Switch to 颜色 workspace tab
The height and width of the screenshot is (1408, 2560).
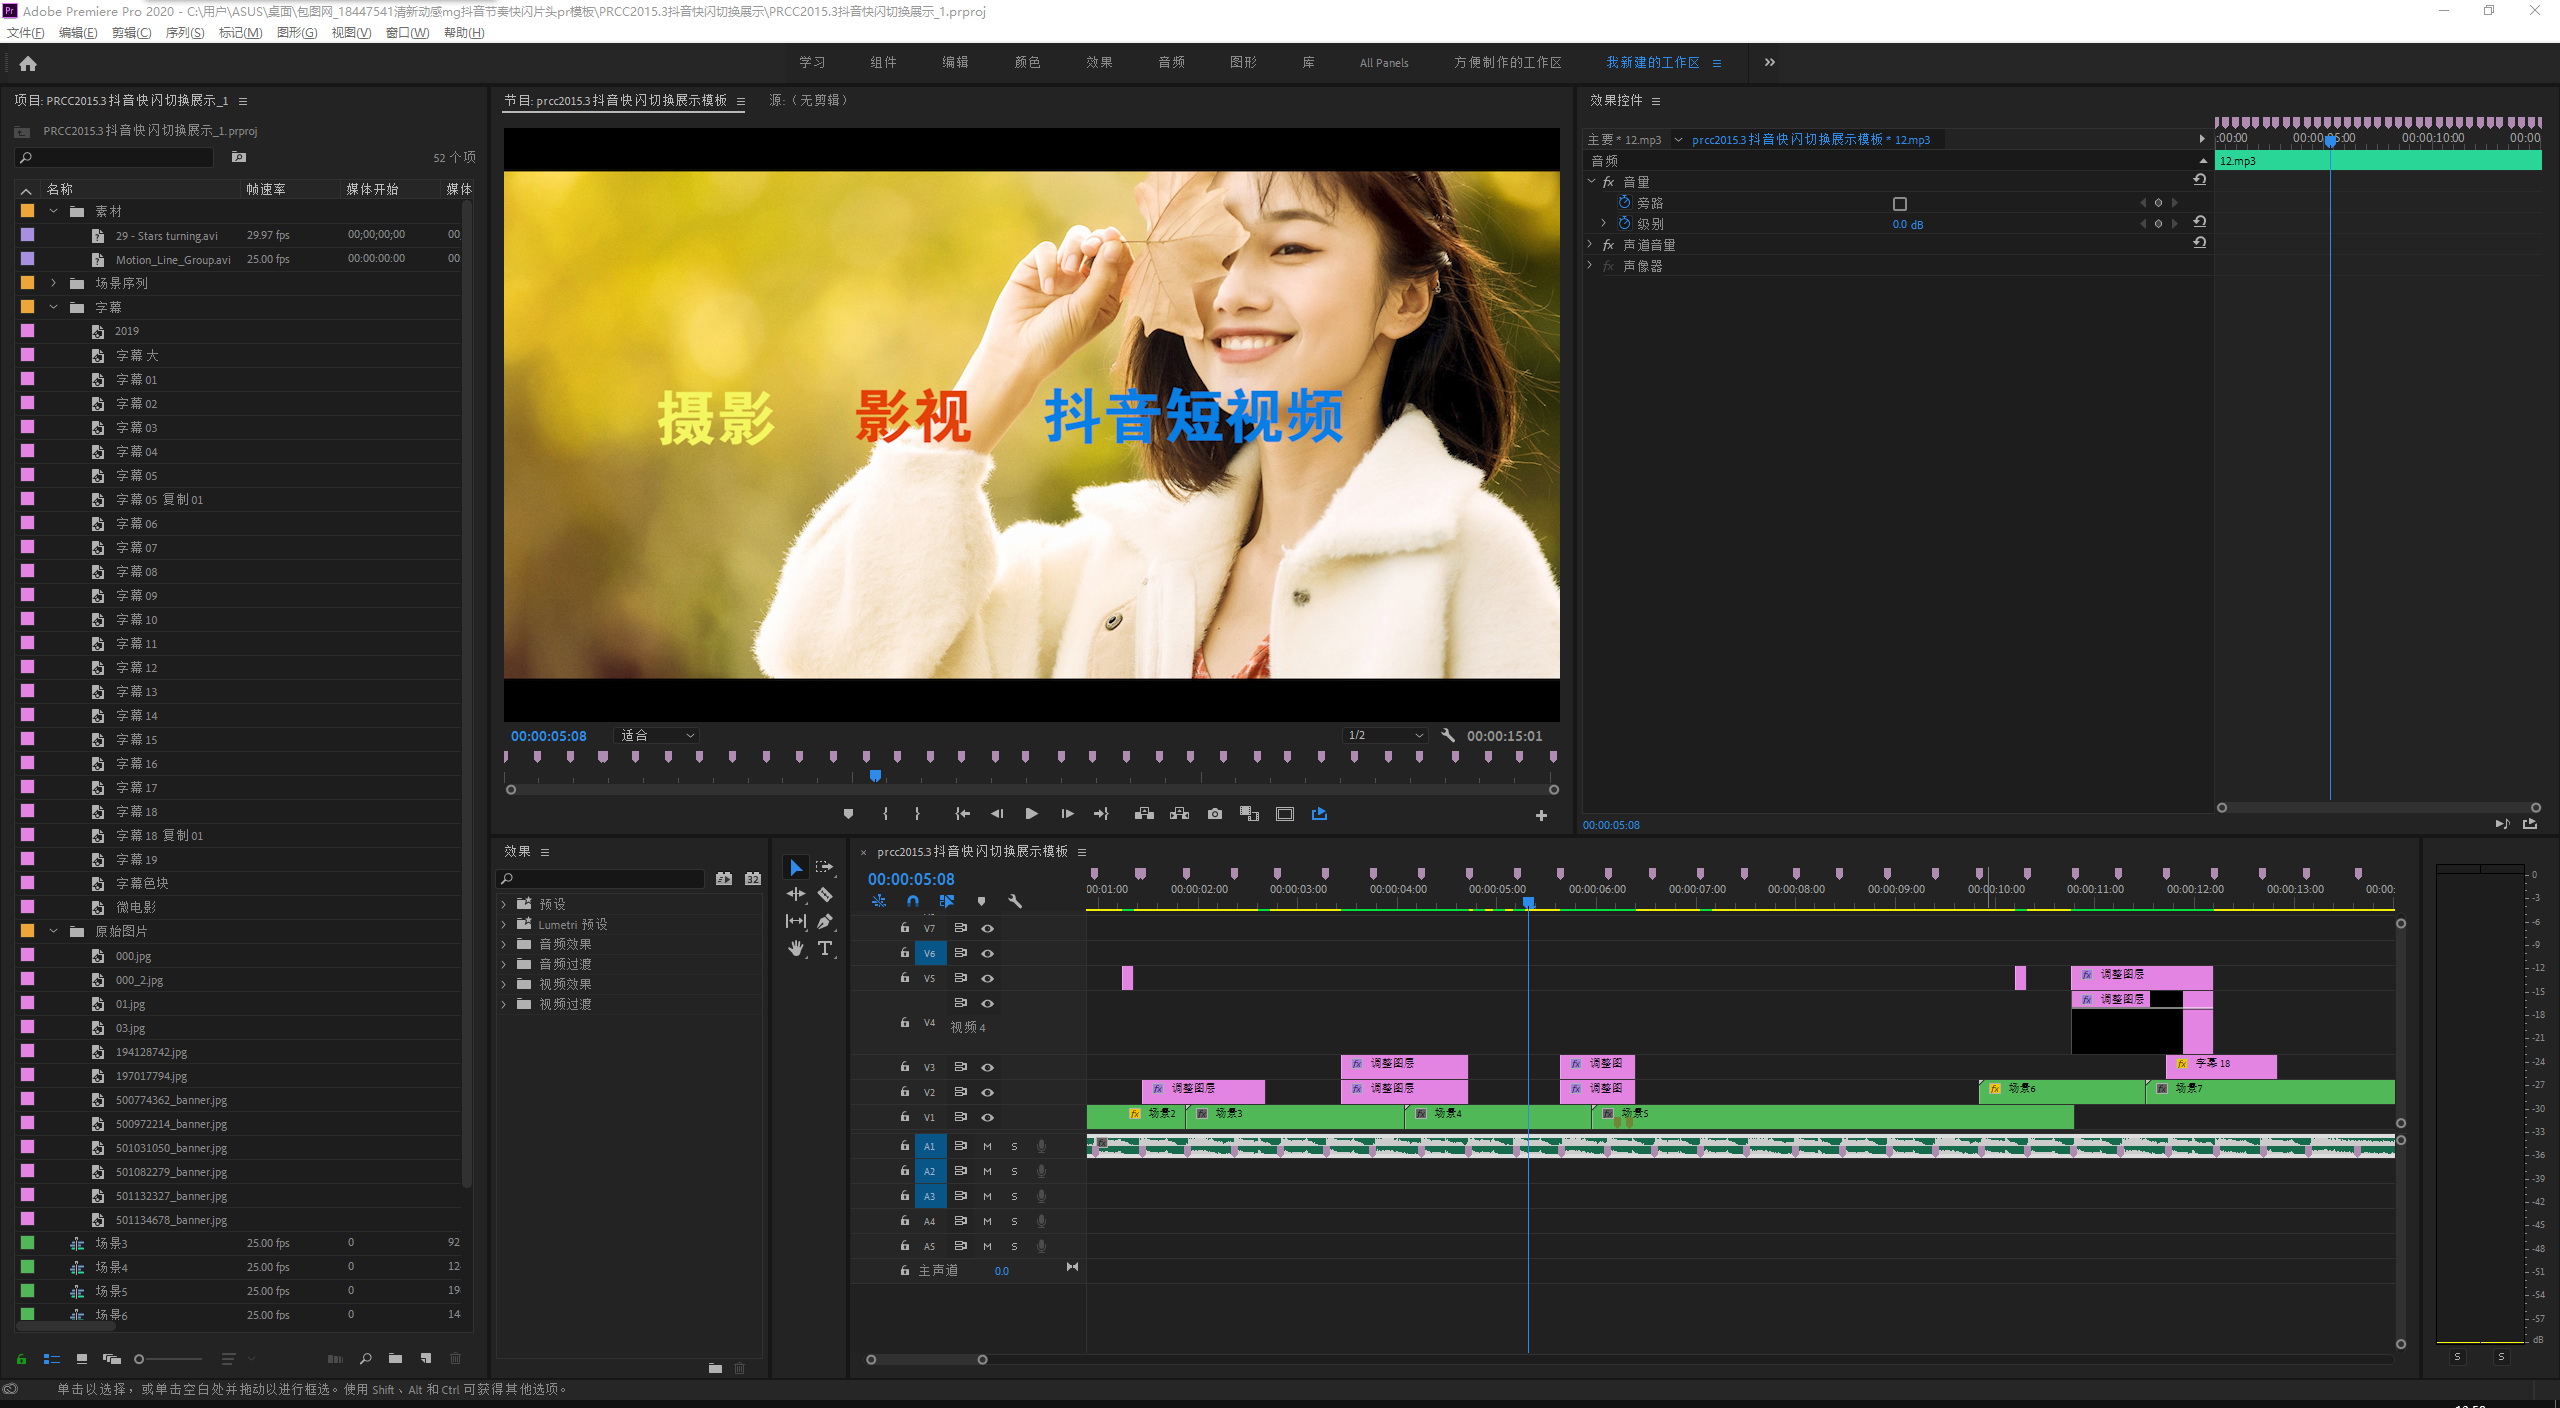click(x=1027, y=62)
